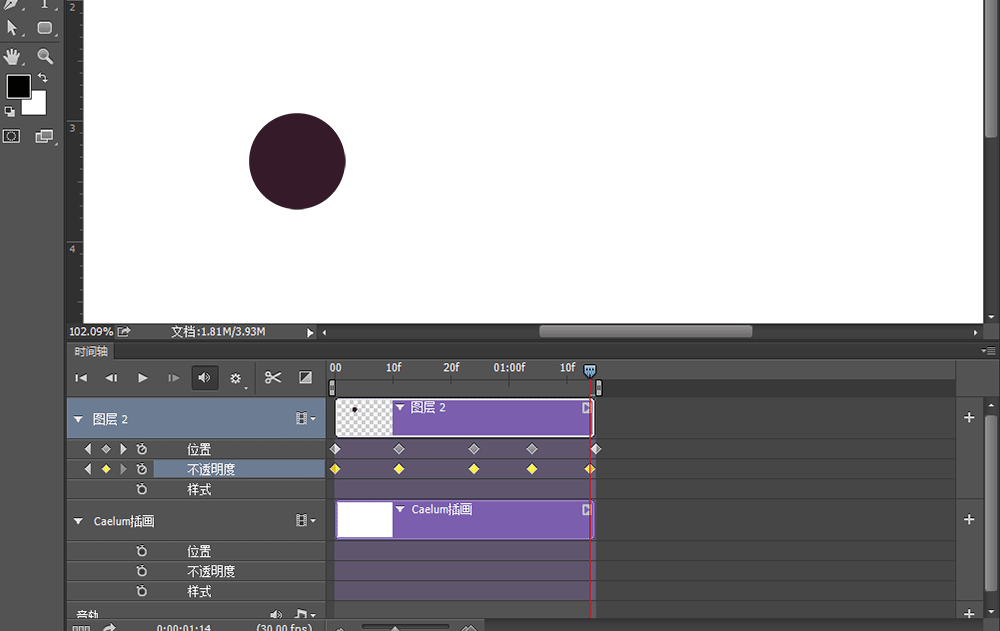Viewport: 1000px width, 631px height.
Task: Open the transition selection icon
Action: (304, 378)
